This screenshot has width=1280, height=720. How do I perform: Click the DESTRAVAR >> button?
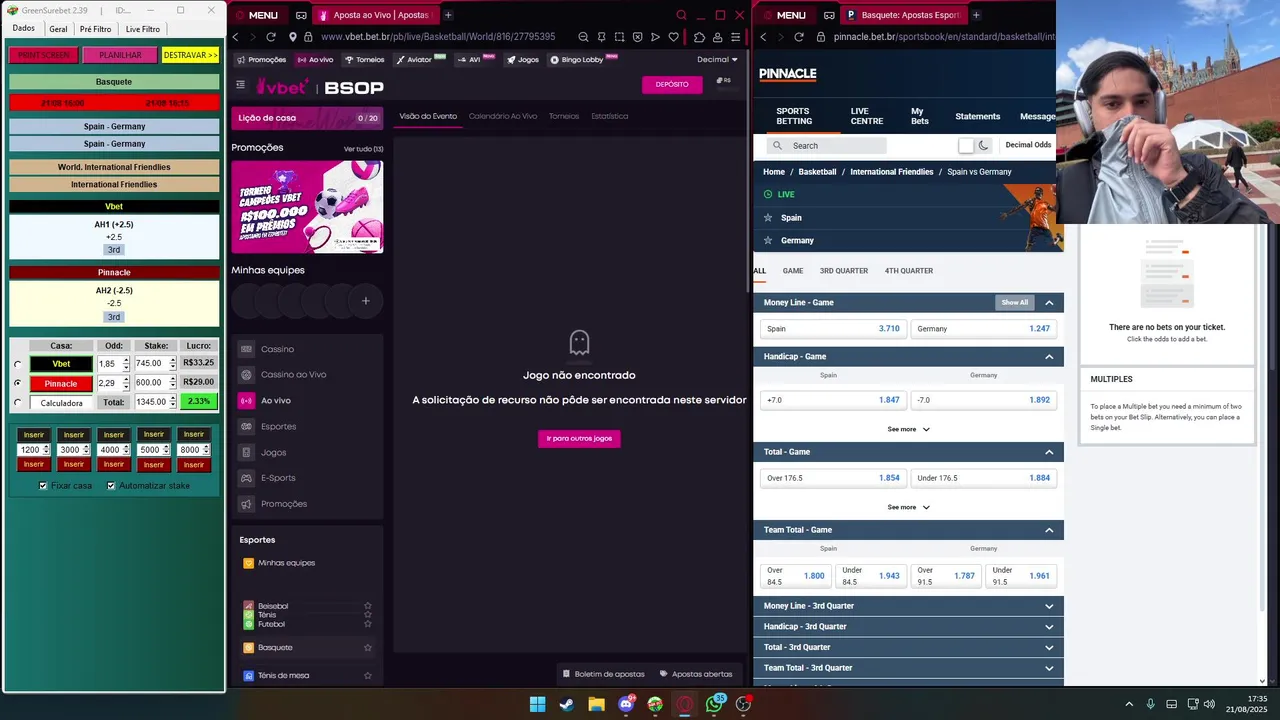[x=190, y=55]
